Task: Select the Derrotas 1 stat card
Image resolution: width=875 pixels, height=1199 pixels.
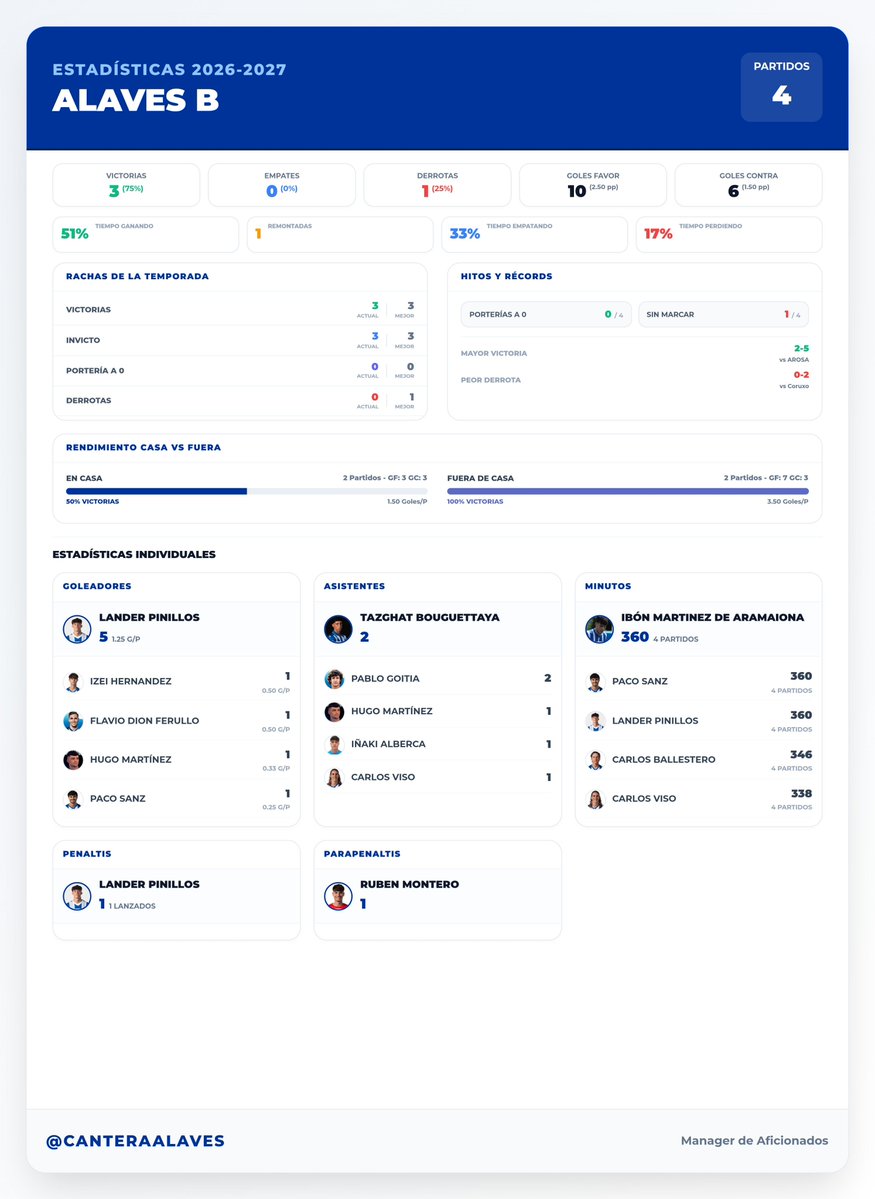Action: coord(438,185)
